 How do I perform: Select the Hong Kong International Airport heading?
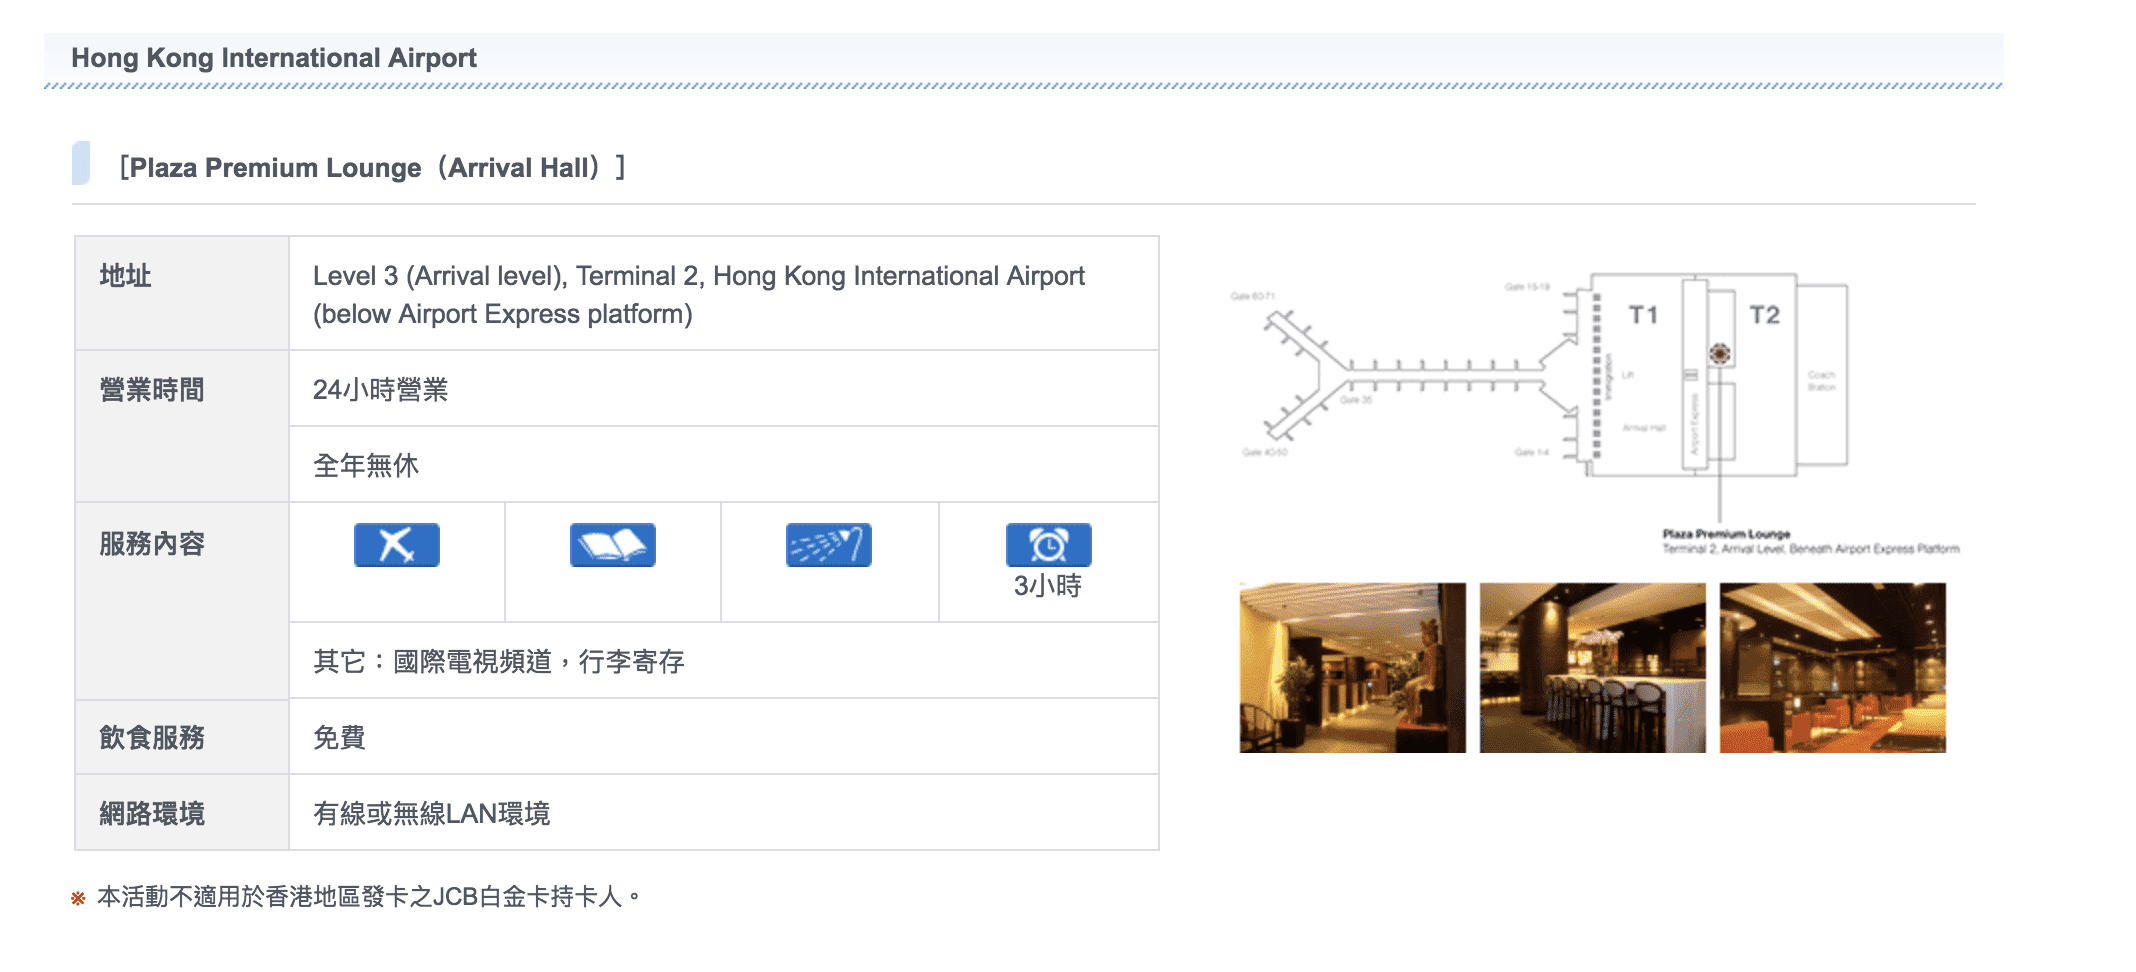(x=274, y=58)
